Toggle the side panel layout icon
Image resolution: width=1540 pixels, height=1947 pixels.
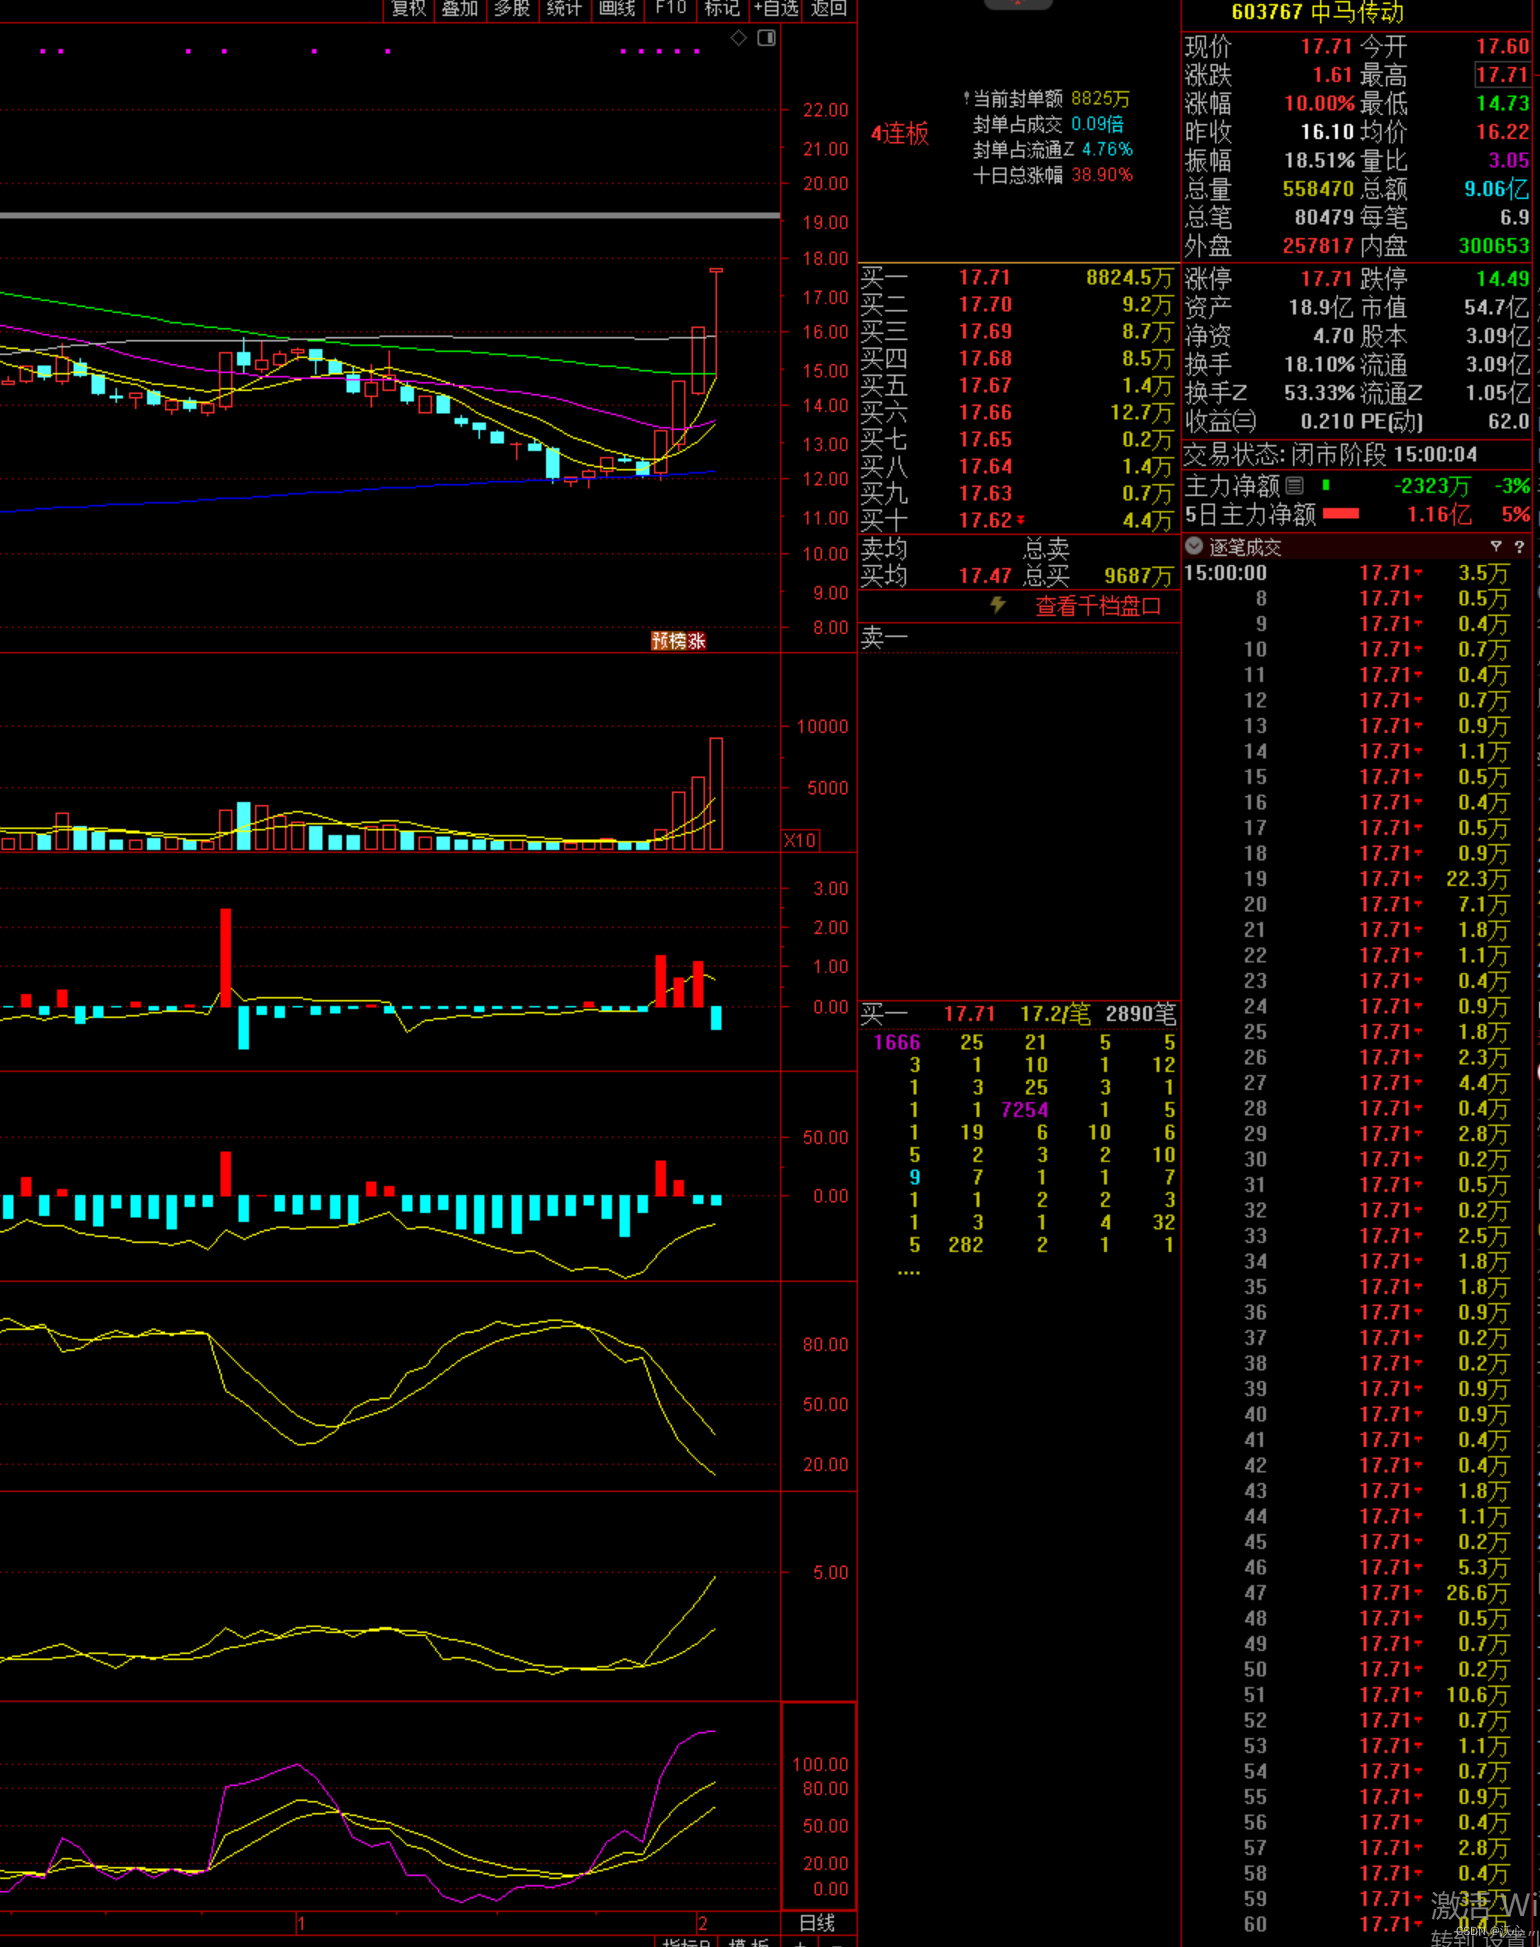pos(767,38)
